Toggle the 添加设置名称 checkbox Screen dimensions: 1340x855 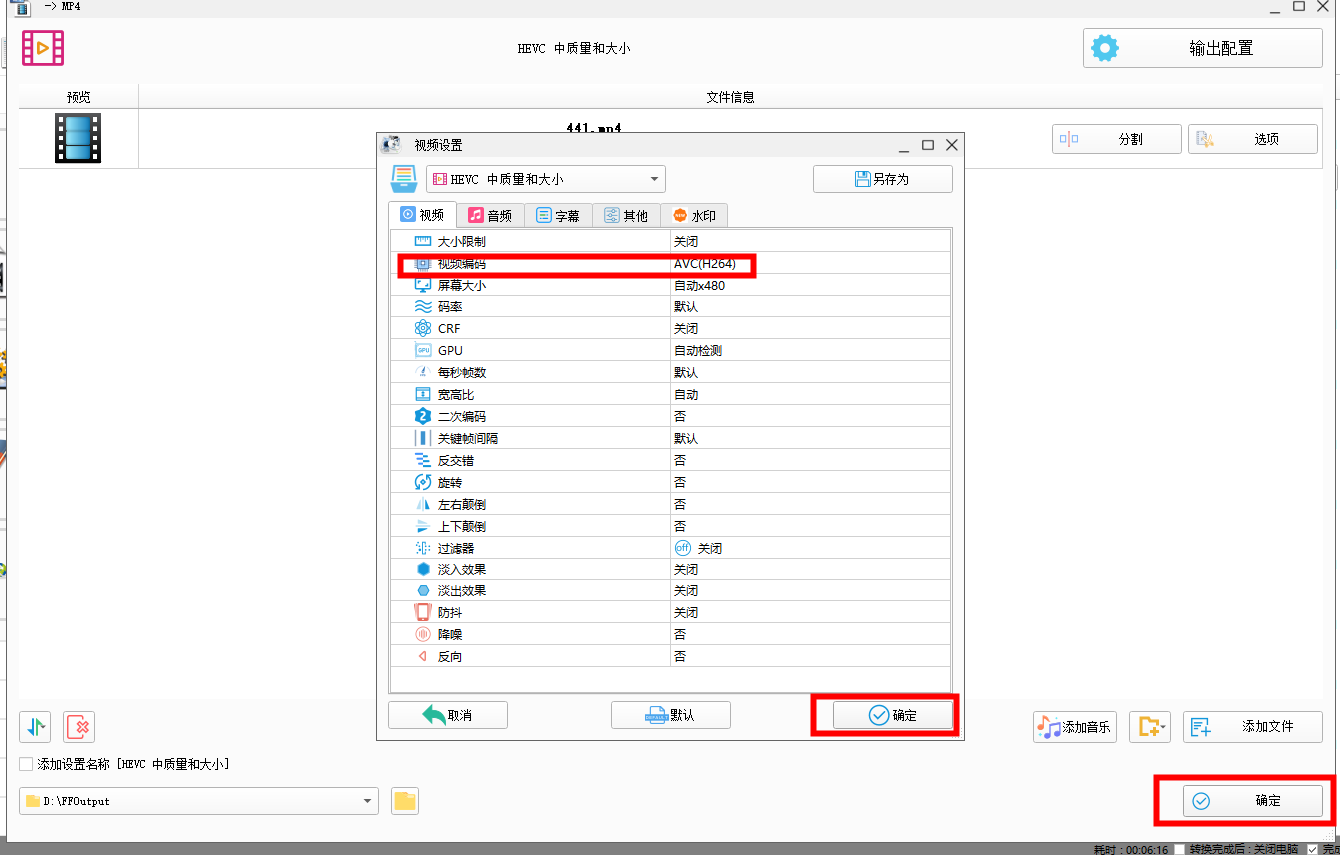point(27,764)
